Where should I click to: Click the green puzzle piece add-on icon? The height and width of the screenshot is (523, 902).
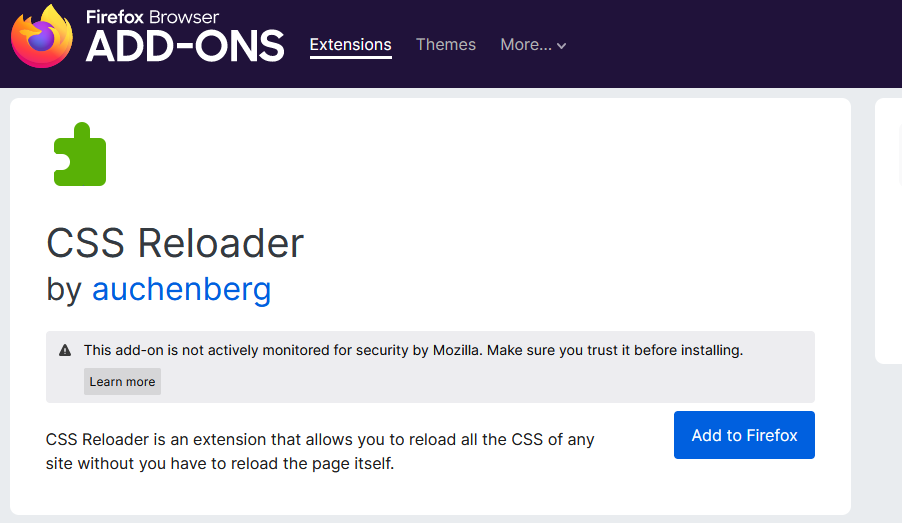80,154
